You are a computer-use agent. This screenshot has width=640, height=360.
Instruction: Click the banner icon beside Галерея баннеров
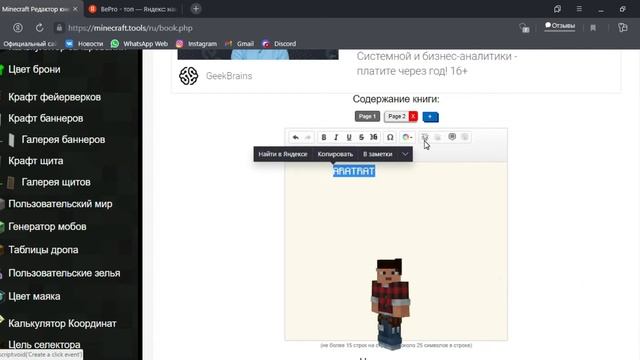[11, 140]
